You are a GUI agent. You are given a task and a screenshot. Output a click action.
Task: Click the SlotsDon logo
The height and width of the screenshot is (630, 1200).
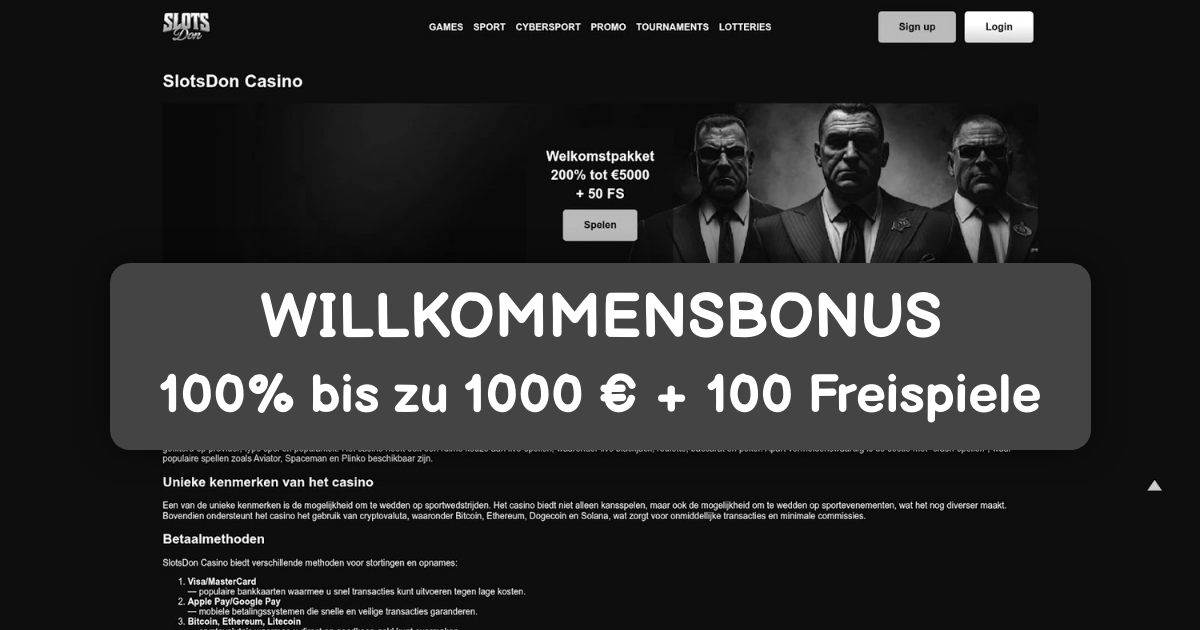pos(186,26)
